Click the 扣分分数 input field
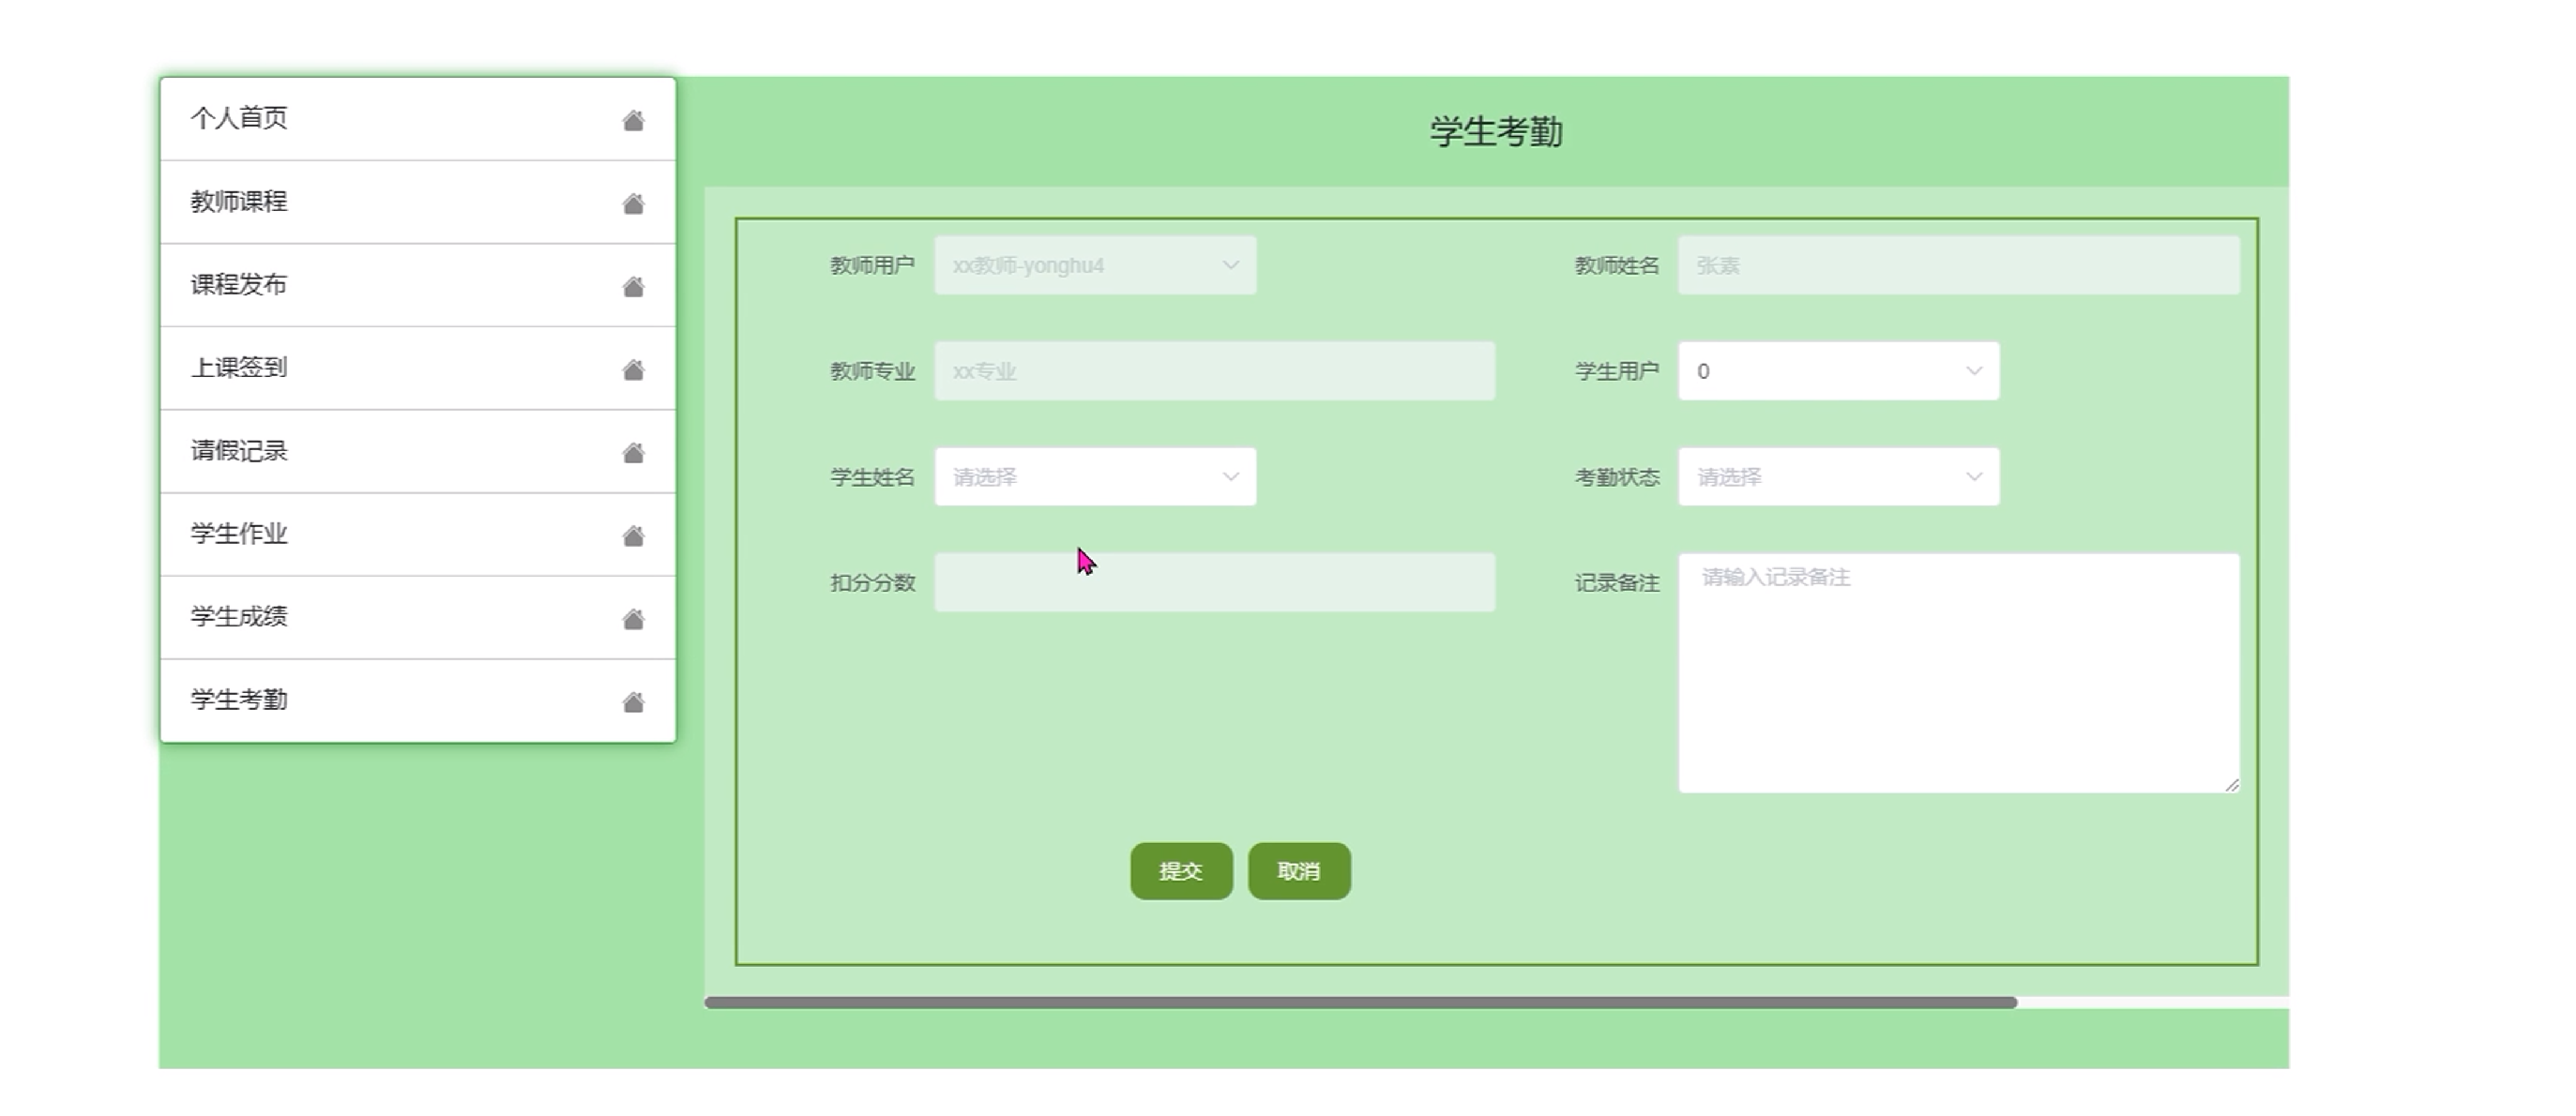Image resolution: width=2576 pixels, height=1116 pixels. coord(1214,583)
